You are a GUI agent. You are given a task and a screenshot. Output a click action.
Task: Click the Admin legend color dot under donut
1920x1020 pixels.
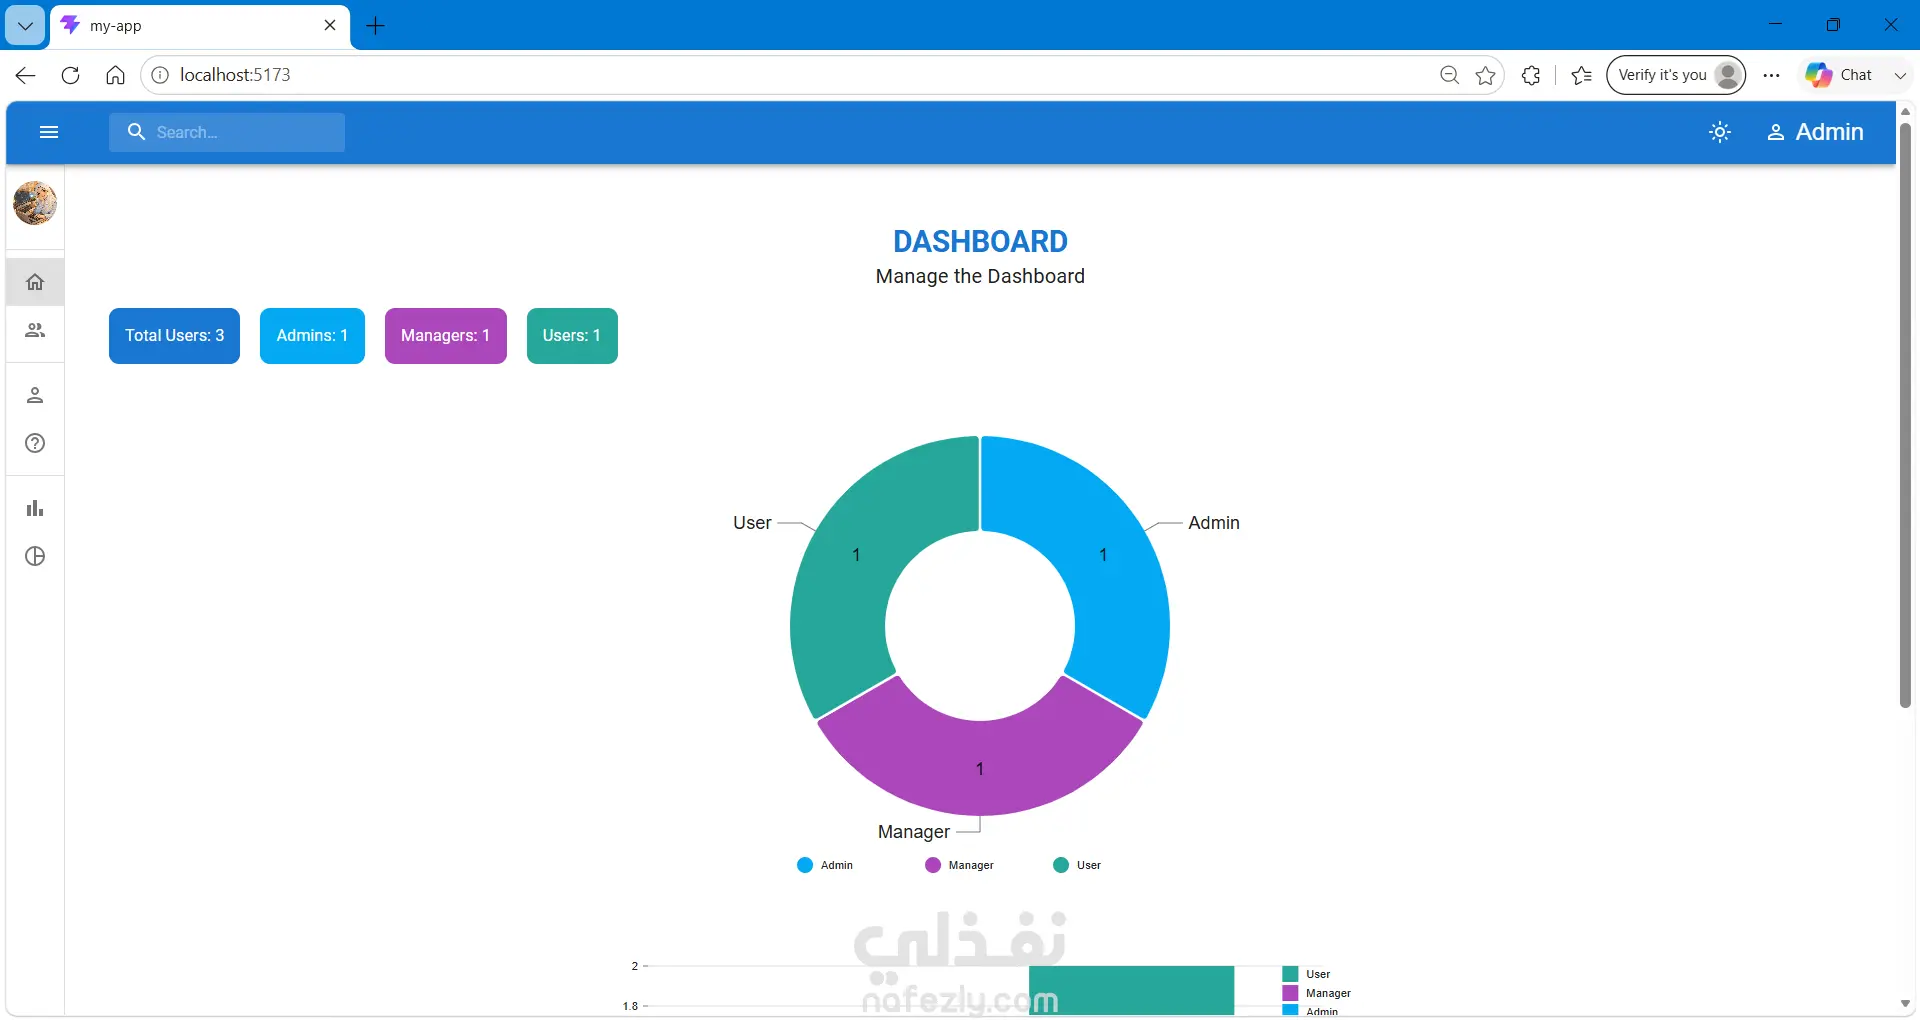tap(805, 865)
